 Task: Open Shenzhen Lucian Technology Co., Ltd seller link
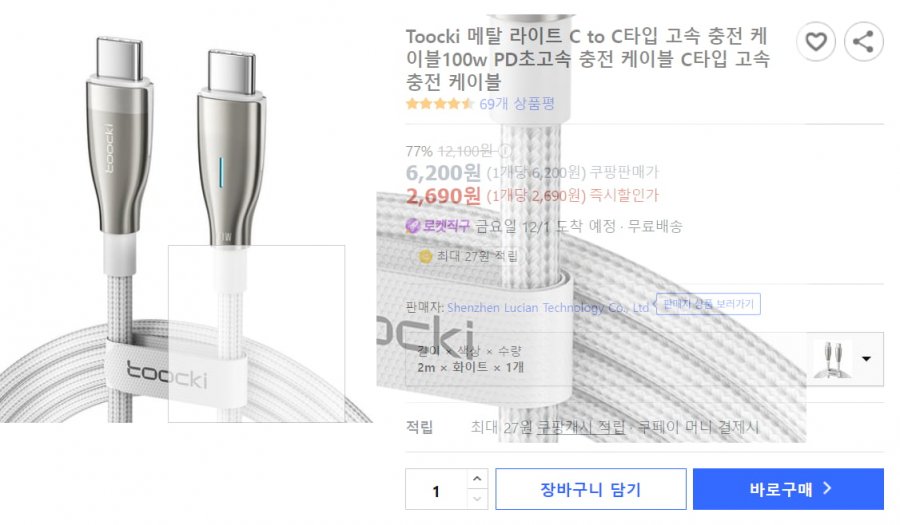[548, 308]
